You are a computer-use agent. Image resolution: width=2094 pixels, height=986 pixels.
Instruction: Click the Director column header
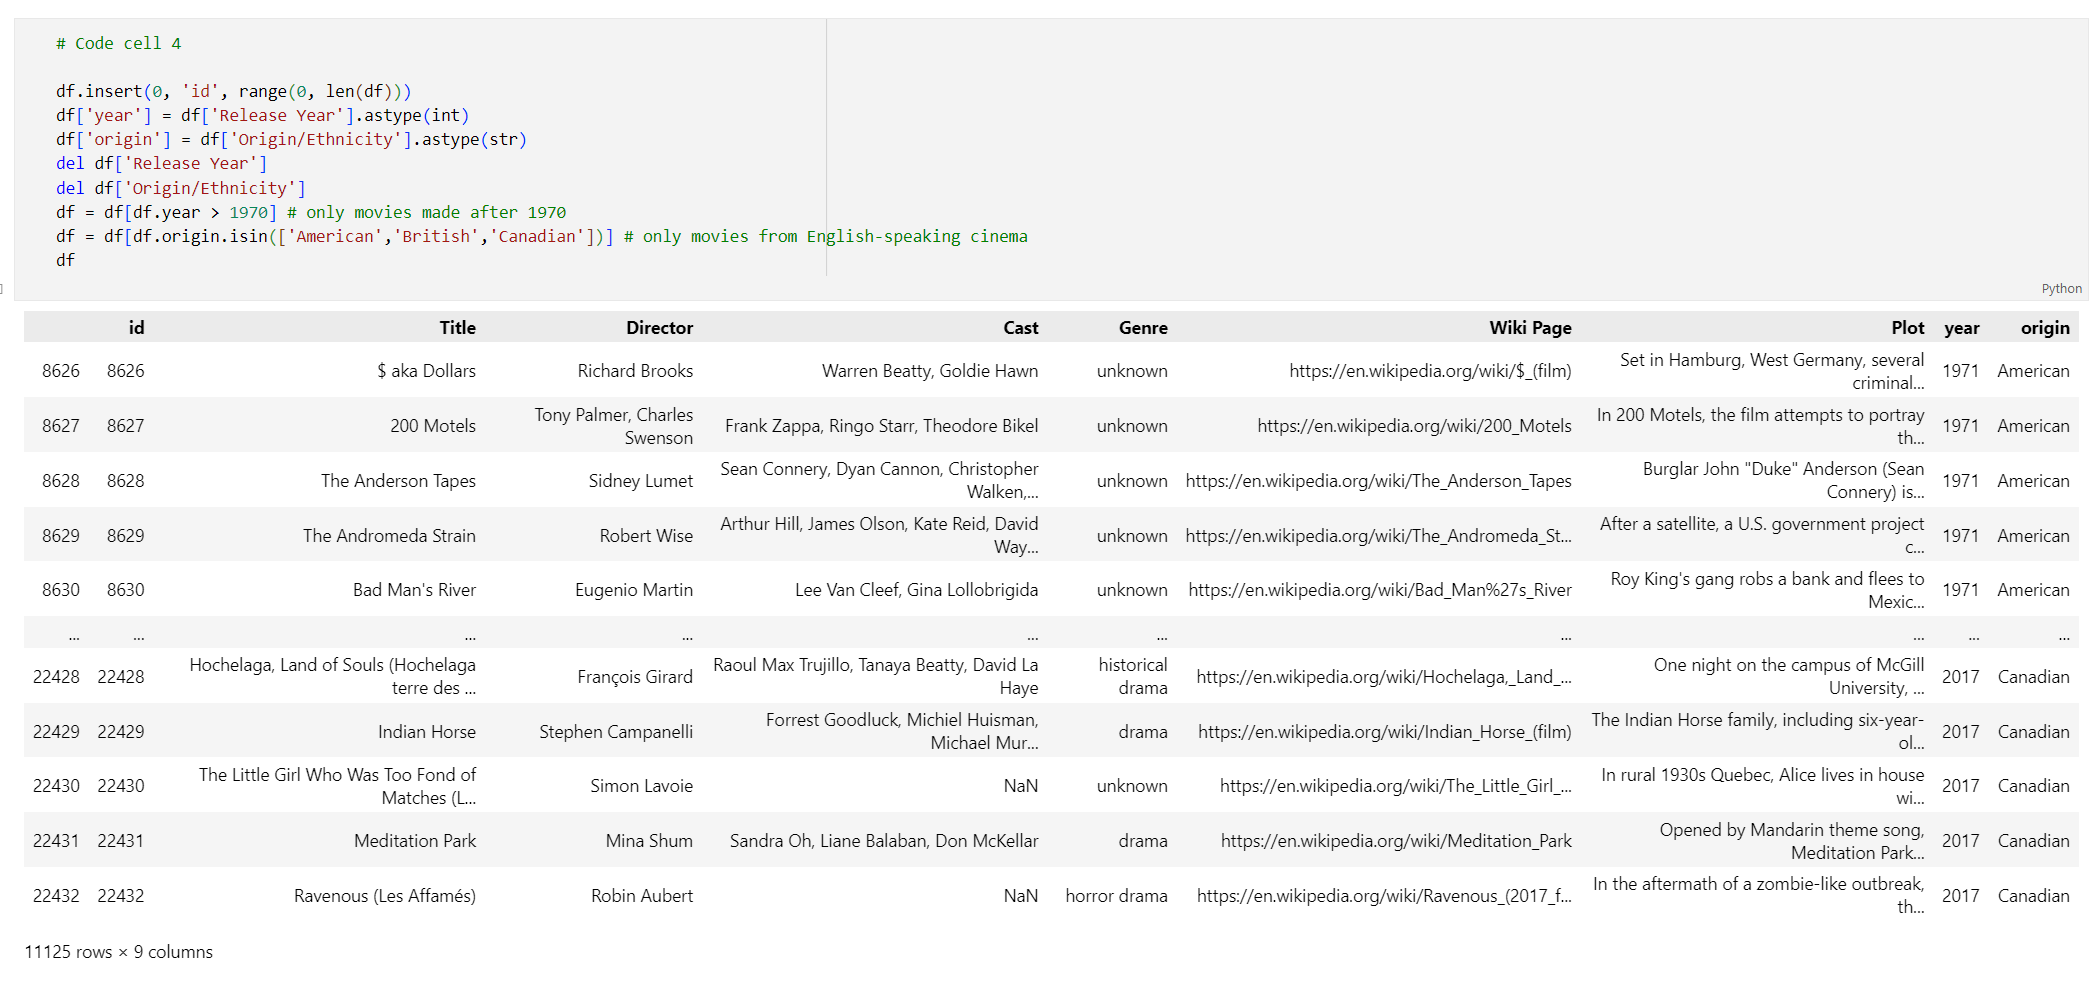659,328
